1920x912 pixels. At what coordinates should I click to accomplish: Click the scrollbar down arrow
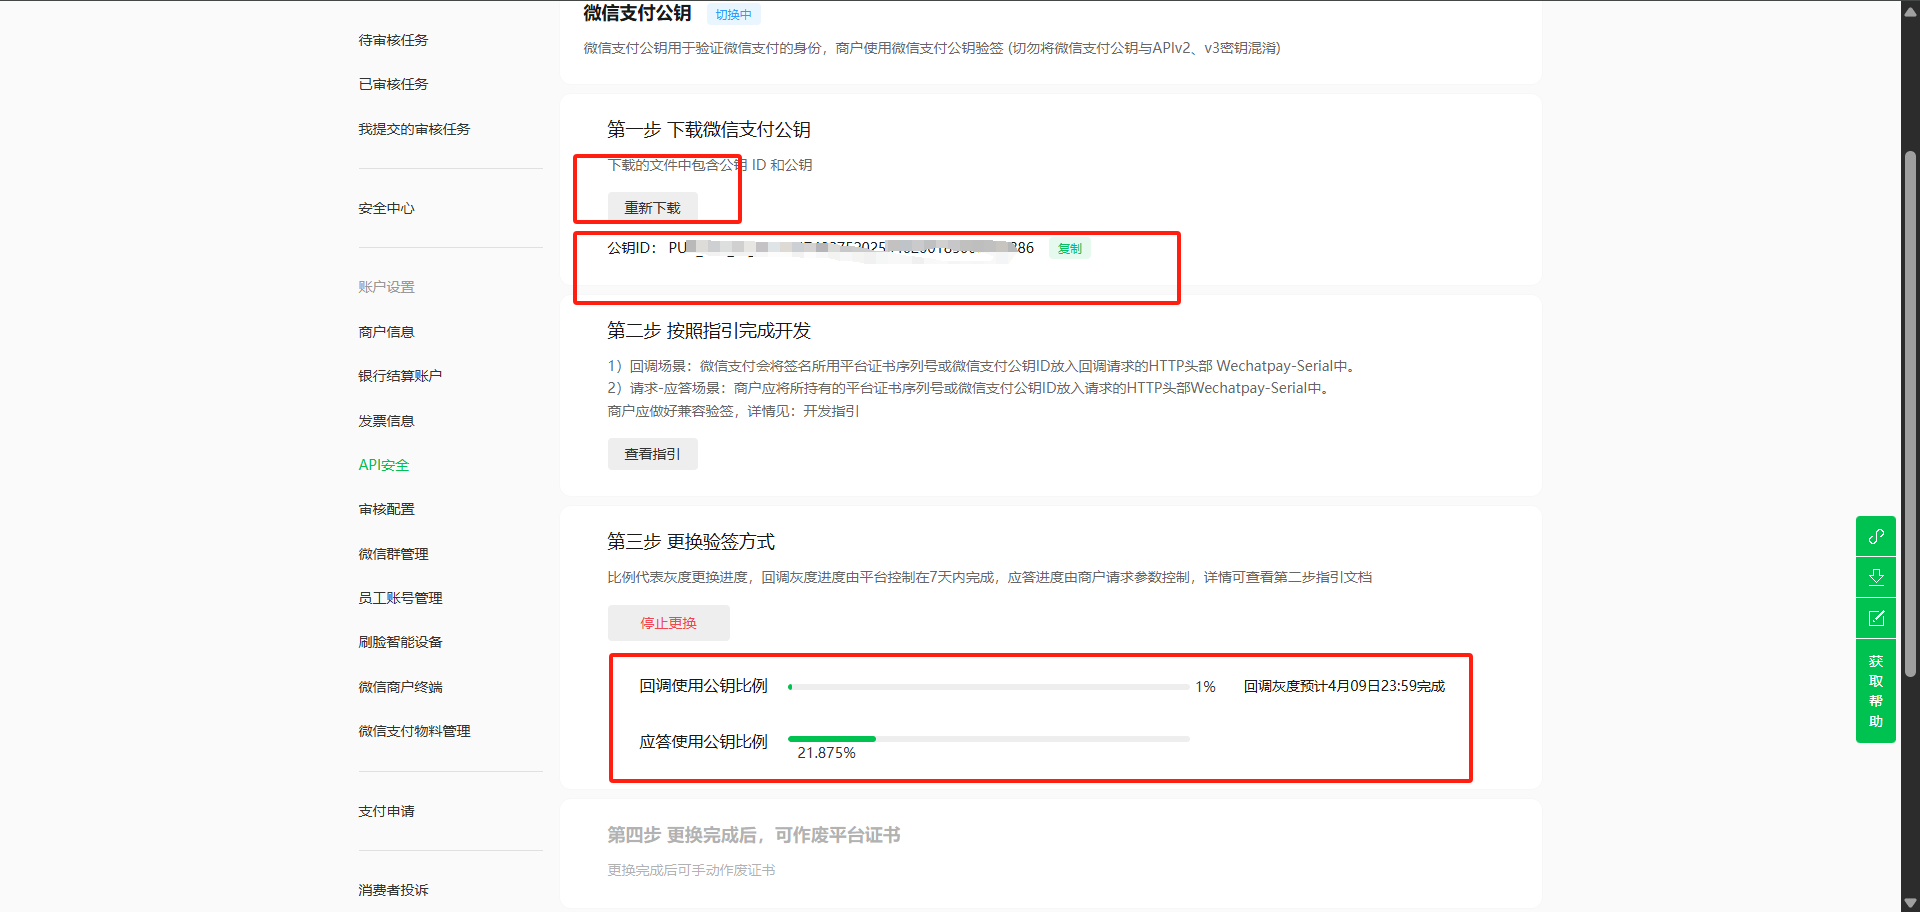pyautogui.click(x=1910, y=902)
